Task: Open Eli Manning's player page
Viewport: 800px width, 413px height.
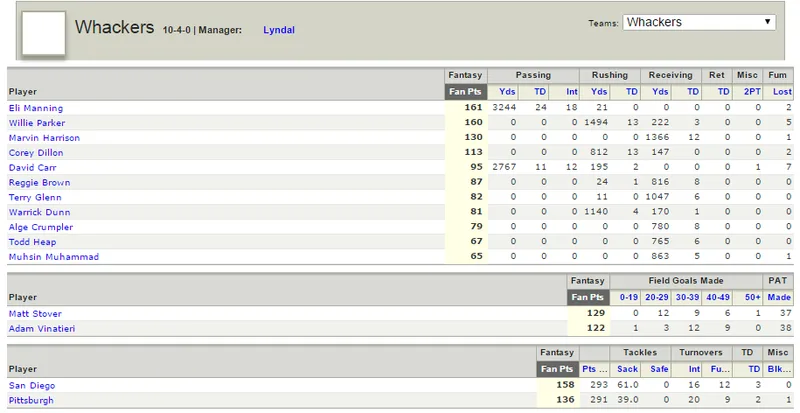Action: click(x=36, y=108)
